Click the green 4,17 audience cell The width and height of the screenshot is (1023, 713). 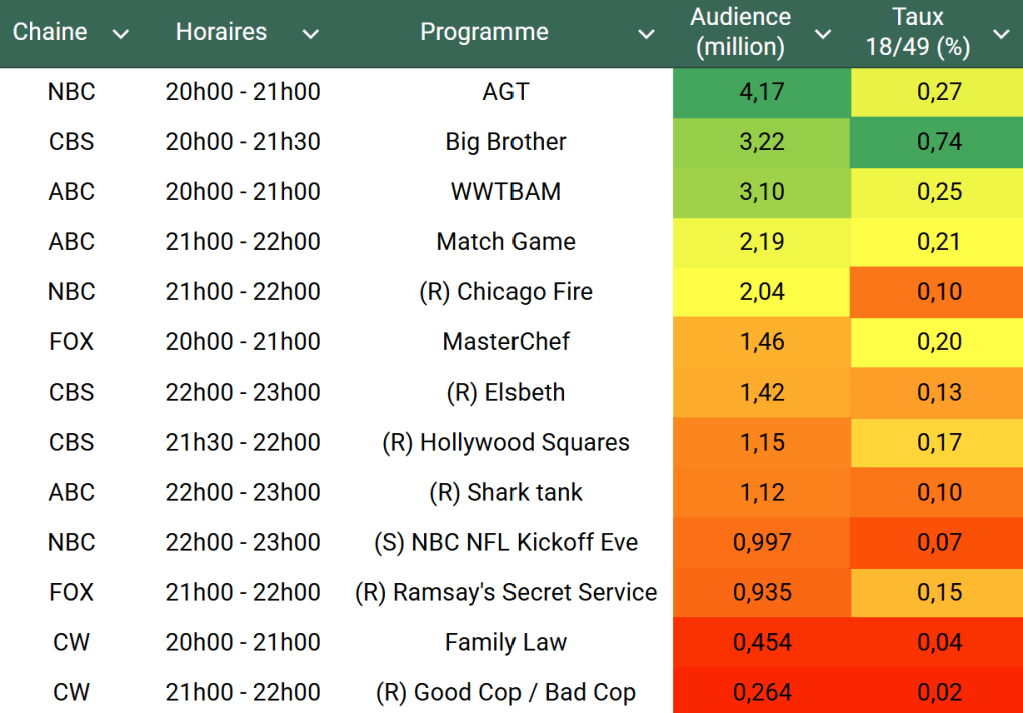[x=761, y=92]
